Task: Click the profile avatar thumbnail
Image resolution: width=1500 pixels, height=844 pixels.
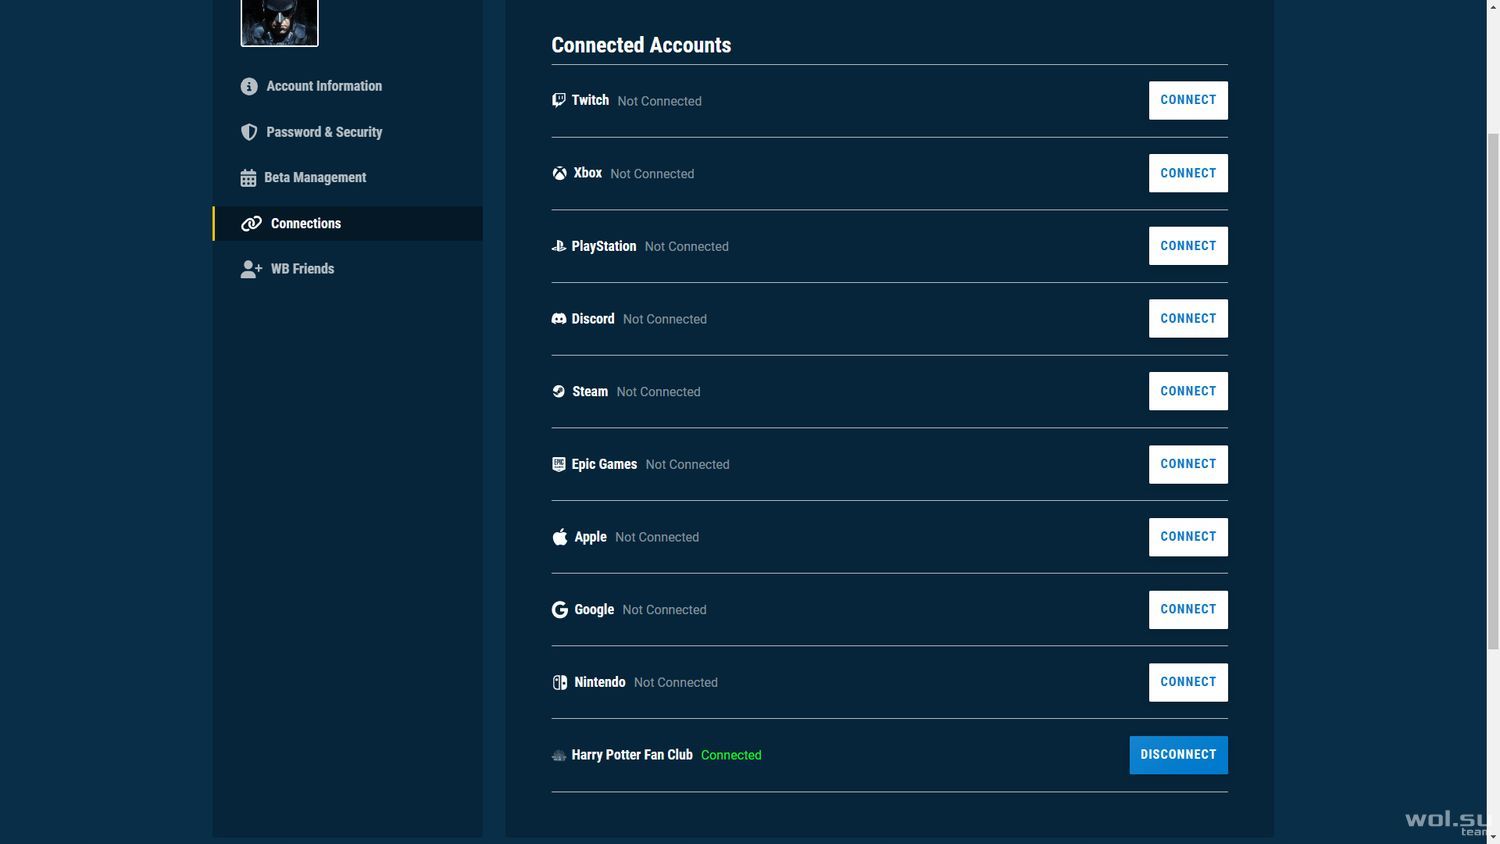Action: (x=280, y=22)
